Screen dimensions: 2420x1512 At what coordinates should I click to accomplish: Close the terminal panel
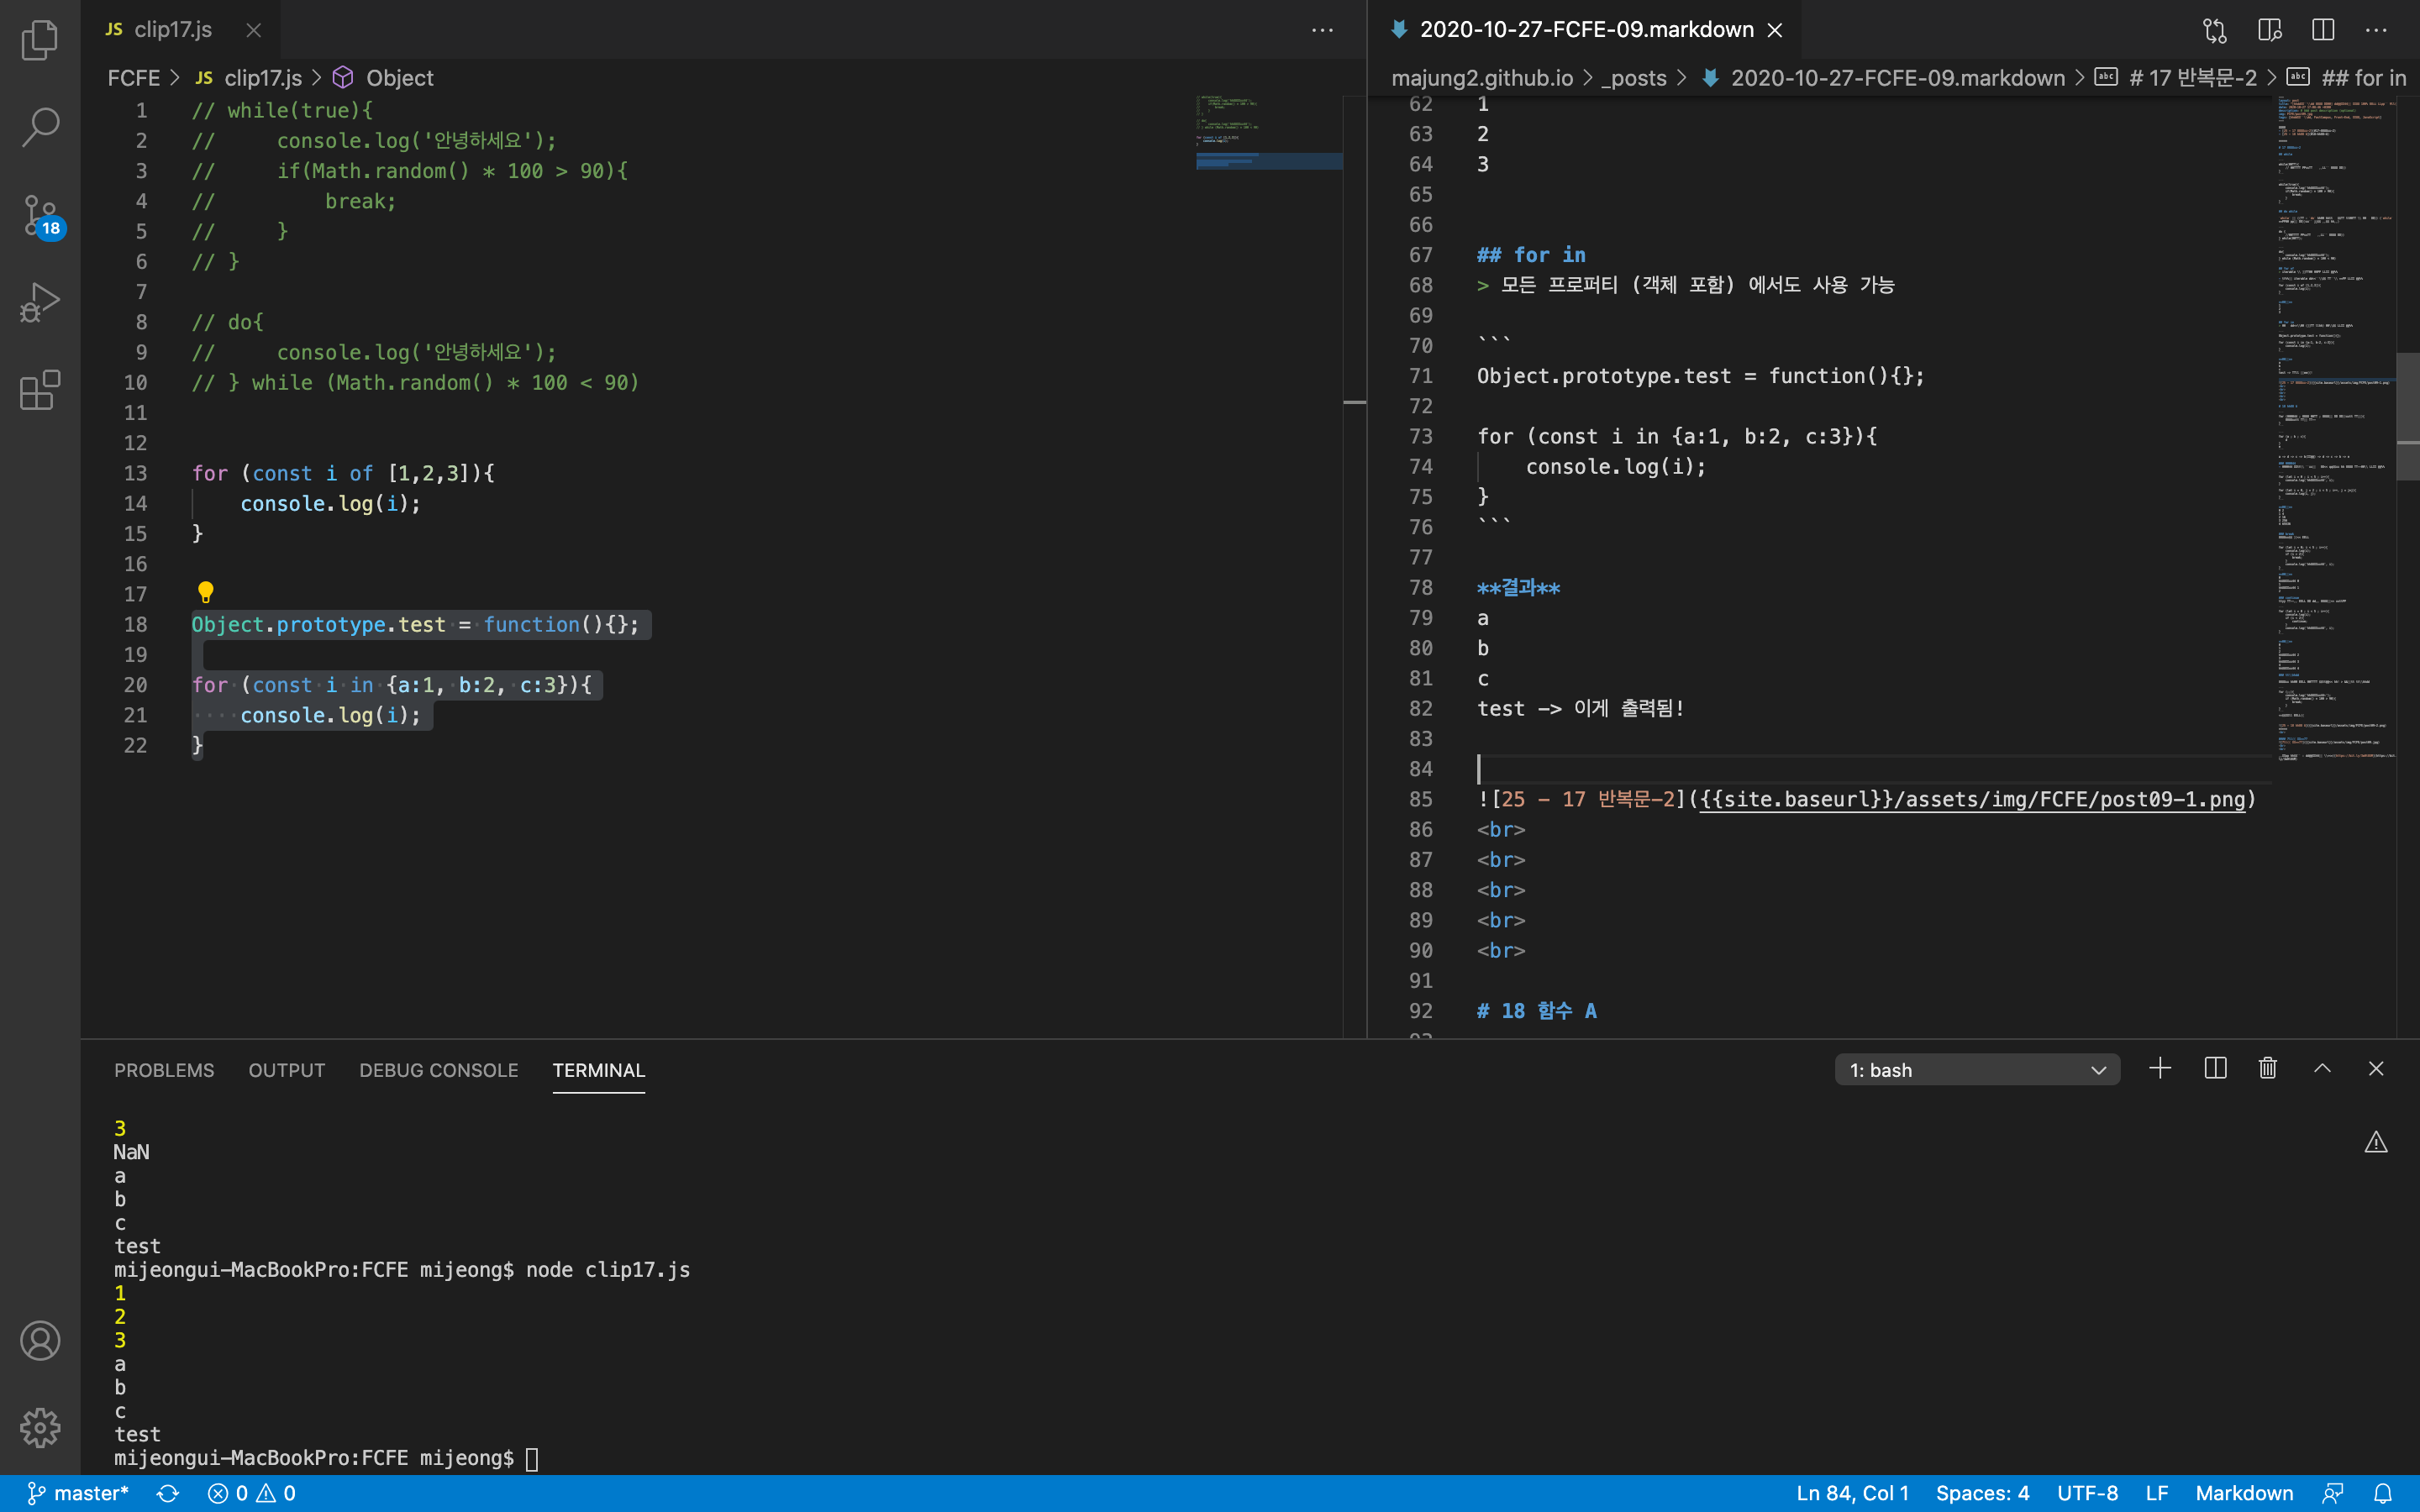(x=2376, y=1068)
